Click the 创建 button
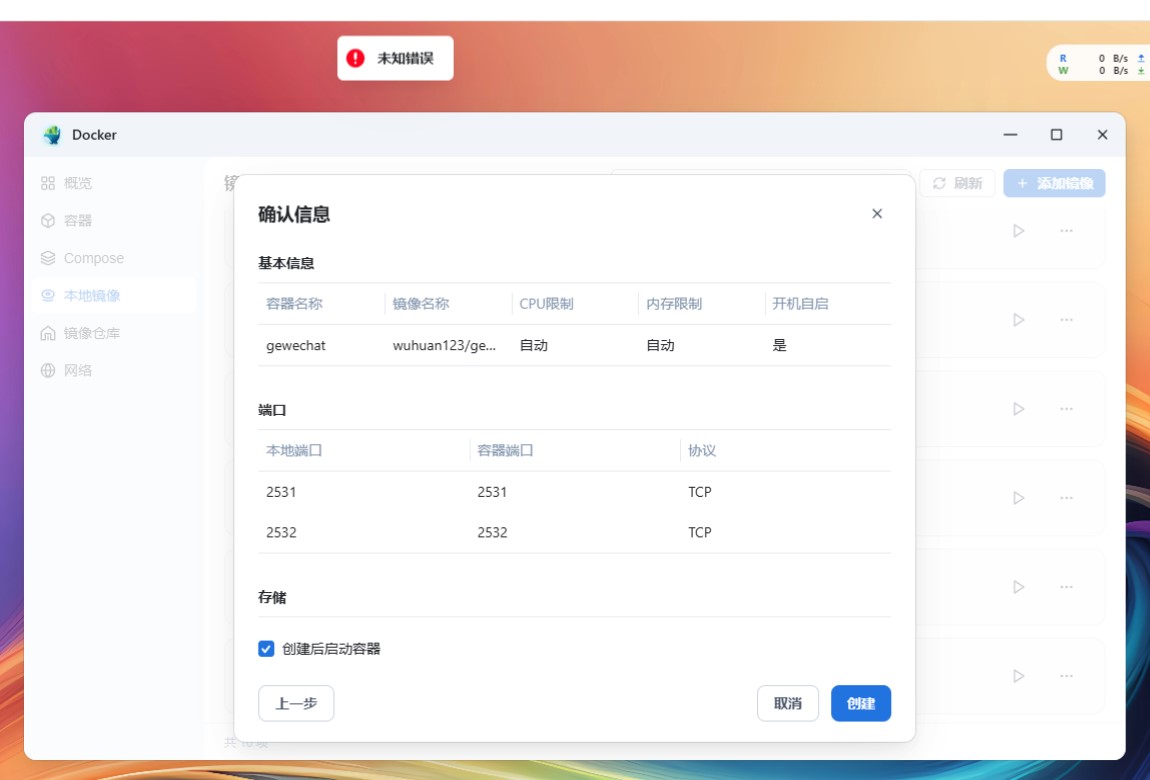 (860, 703)
